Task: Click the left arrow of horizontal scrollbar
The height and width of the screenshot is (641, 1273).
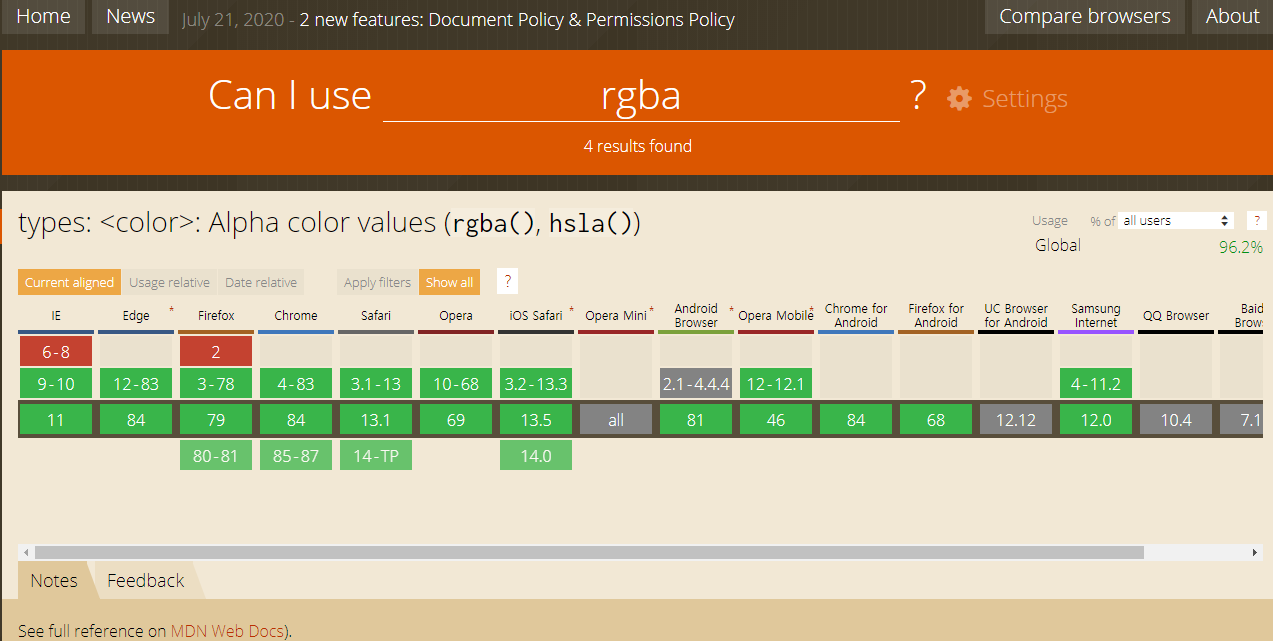Action: point(27,552)
